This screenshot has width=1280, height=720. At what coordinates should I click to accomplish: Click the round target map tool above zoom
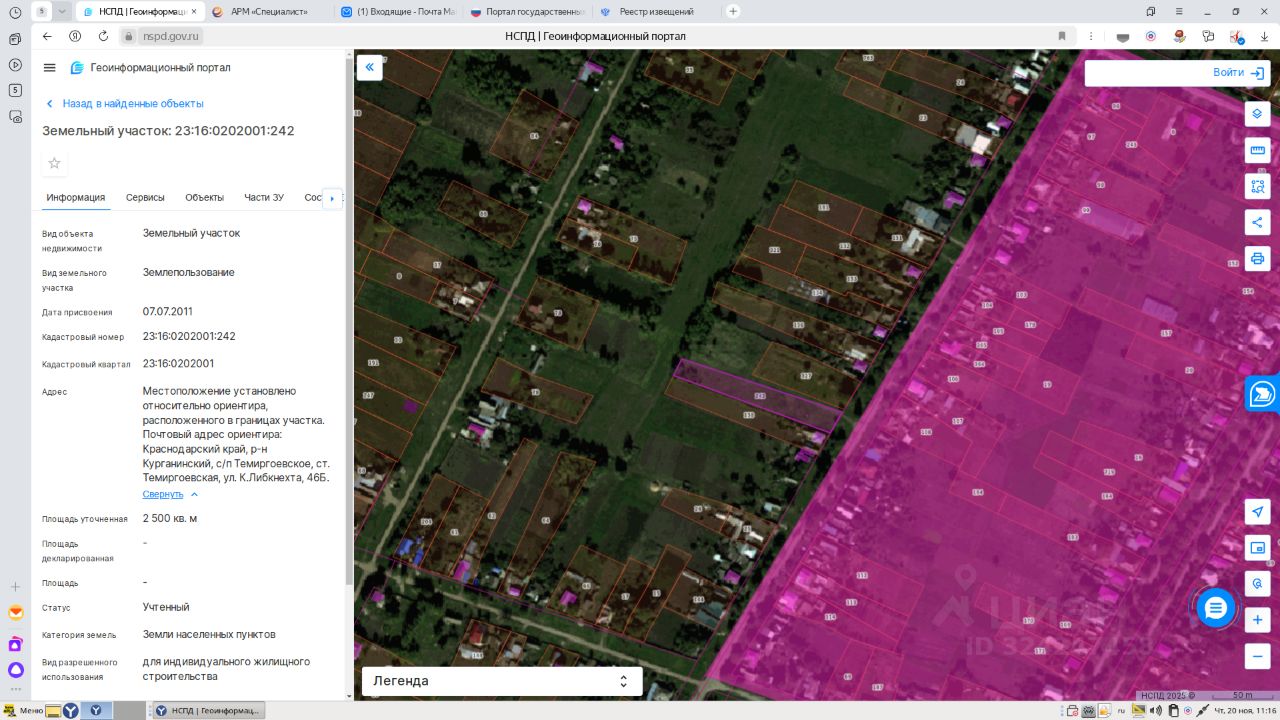pyautogui.click(x=1257, y=583)
